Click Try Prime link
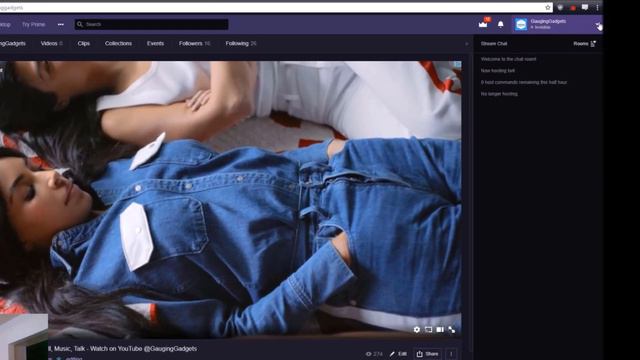The image size is (640, 360). pos(33,24)
